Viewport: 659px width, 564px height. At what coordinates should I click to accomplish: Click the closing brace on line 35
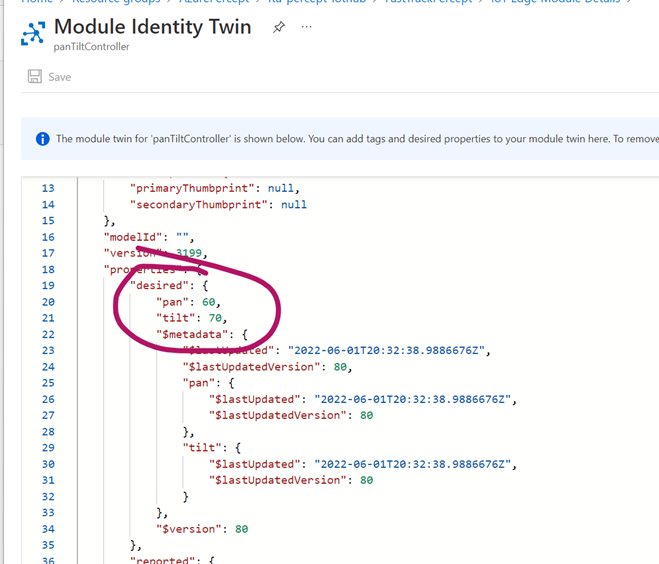tap(133, 546)
